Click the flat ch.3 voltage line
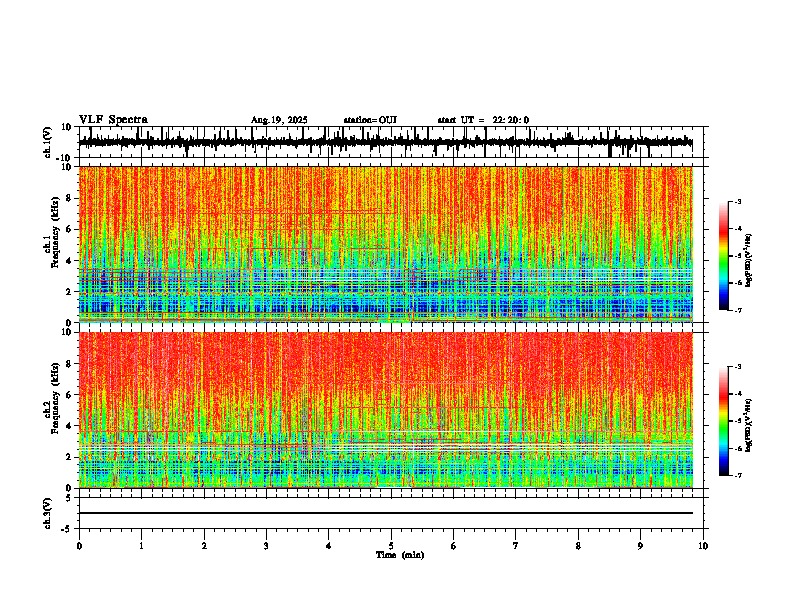 pos(385,513)
